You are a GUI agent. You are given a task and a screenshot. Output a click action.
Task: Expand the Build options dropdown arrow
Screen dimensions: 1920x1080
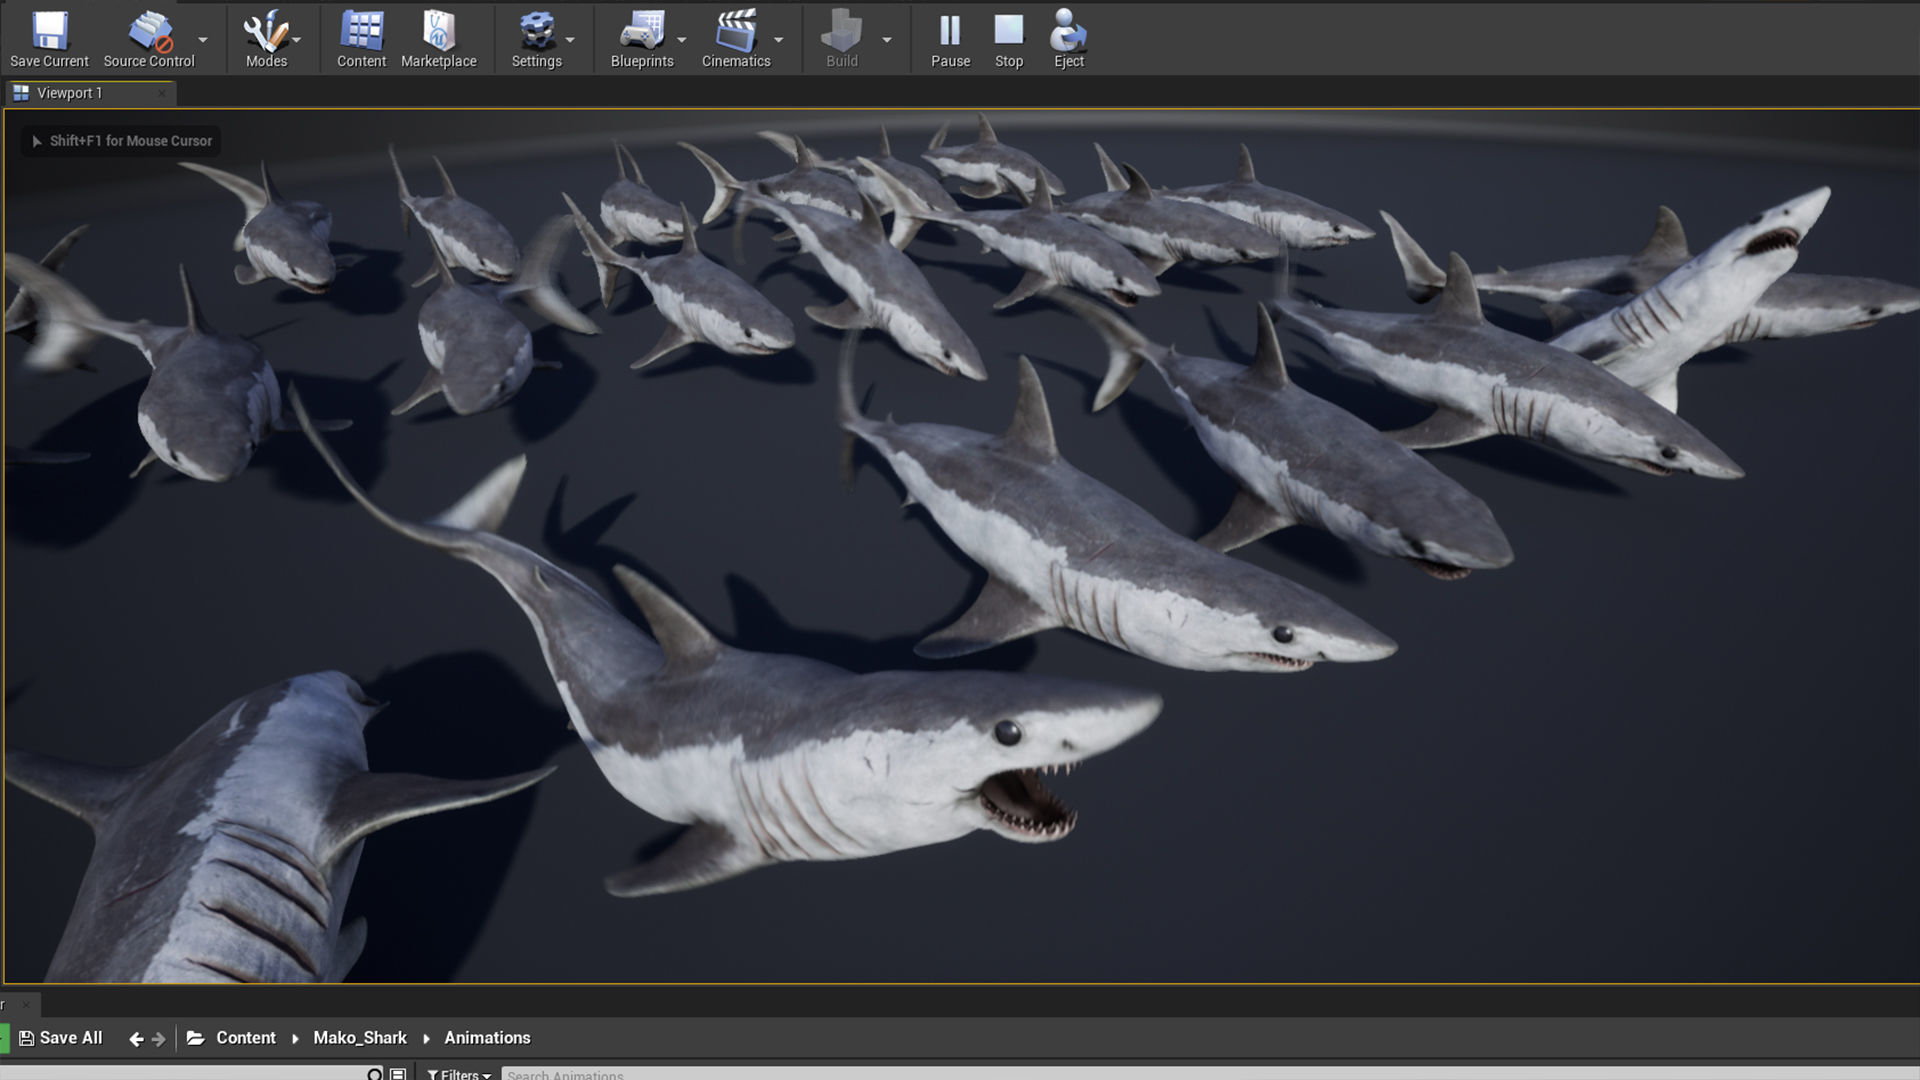pyautogui.click(x=887, y=40)
